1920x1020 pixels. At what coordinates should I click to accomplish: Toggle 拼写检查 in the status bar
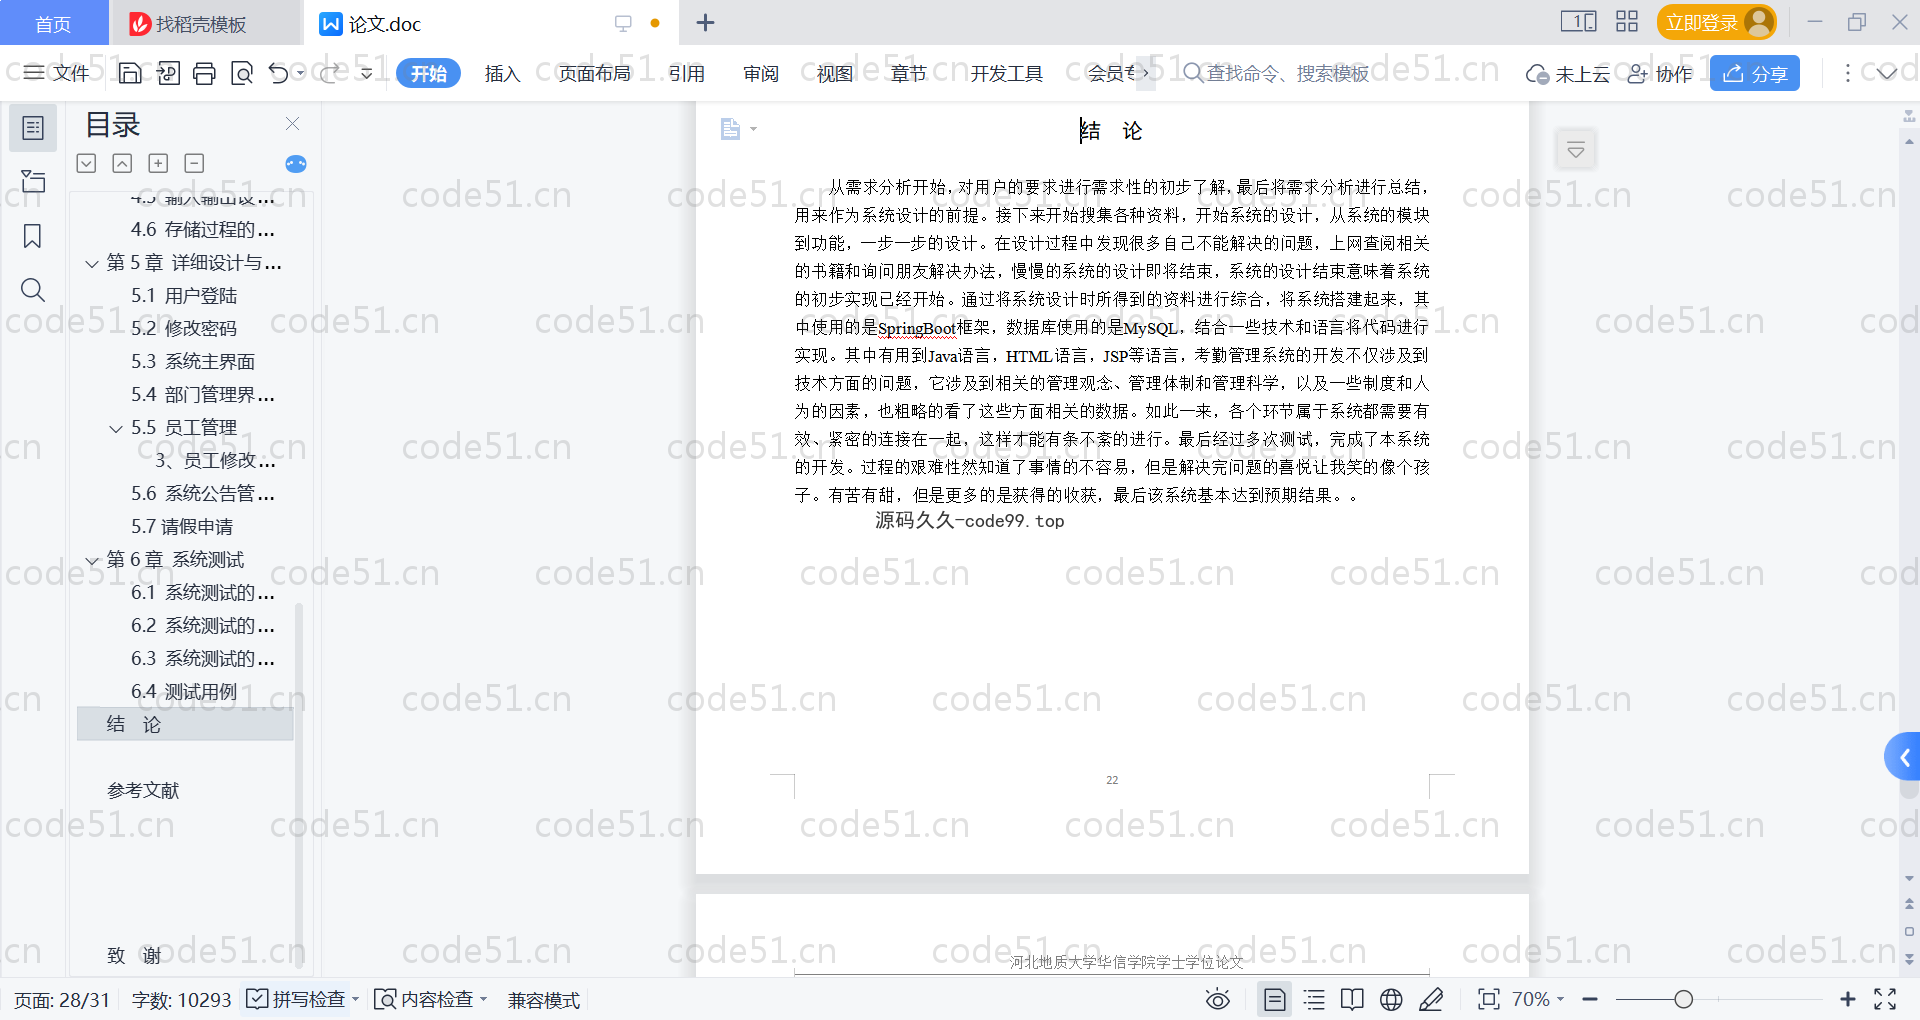296,999
